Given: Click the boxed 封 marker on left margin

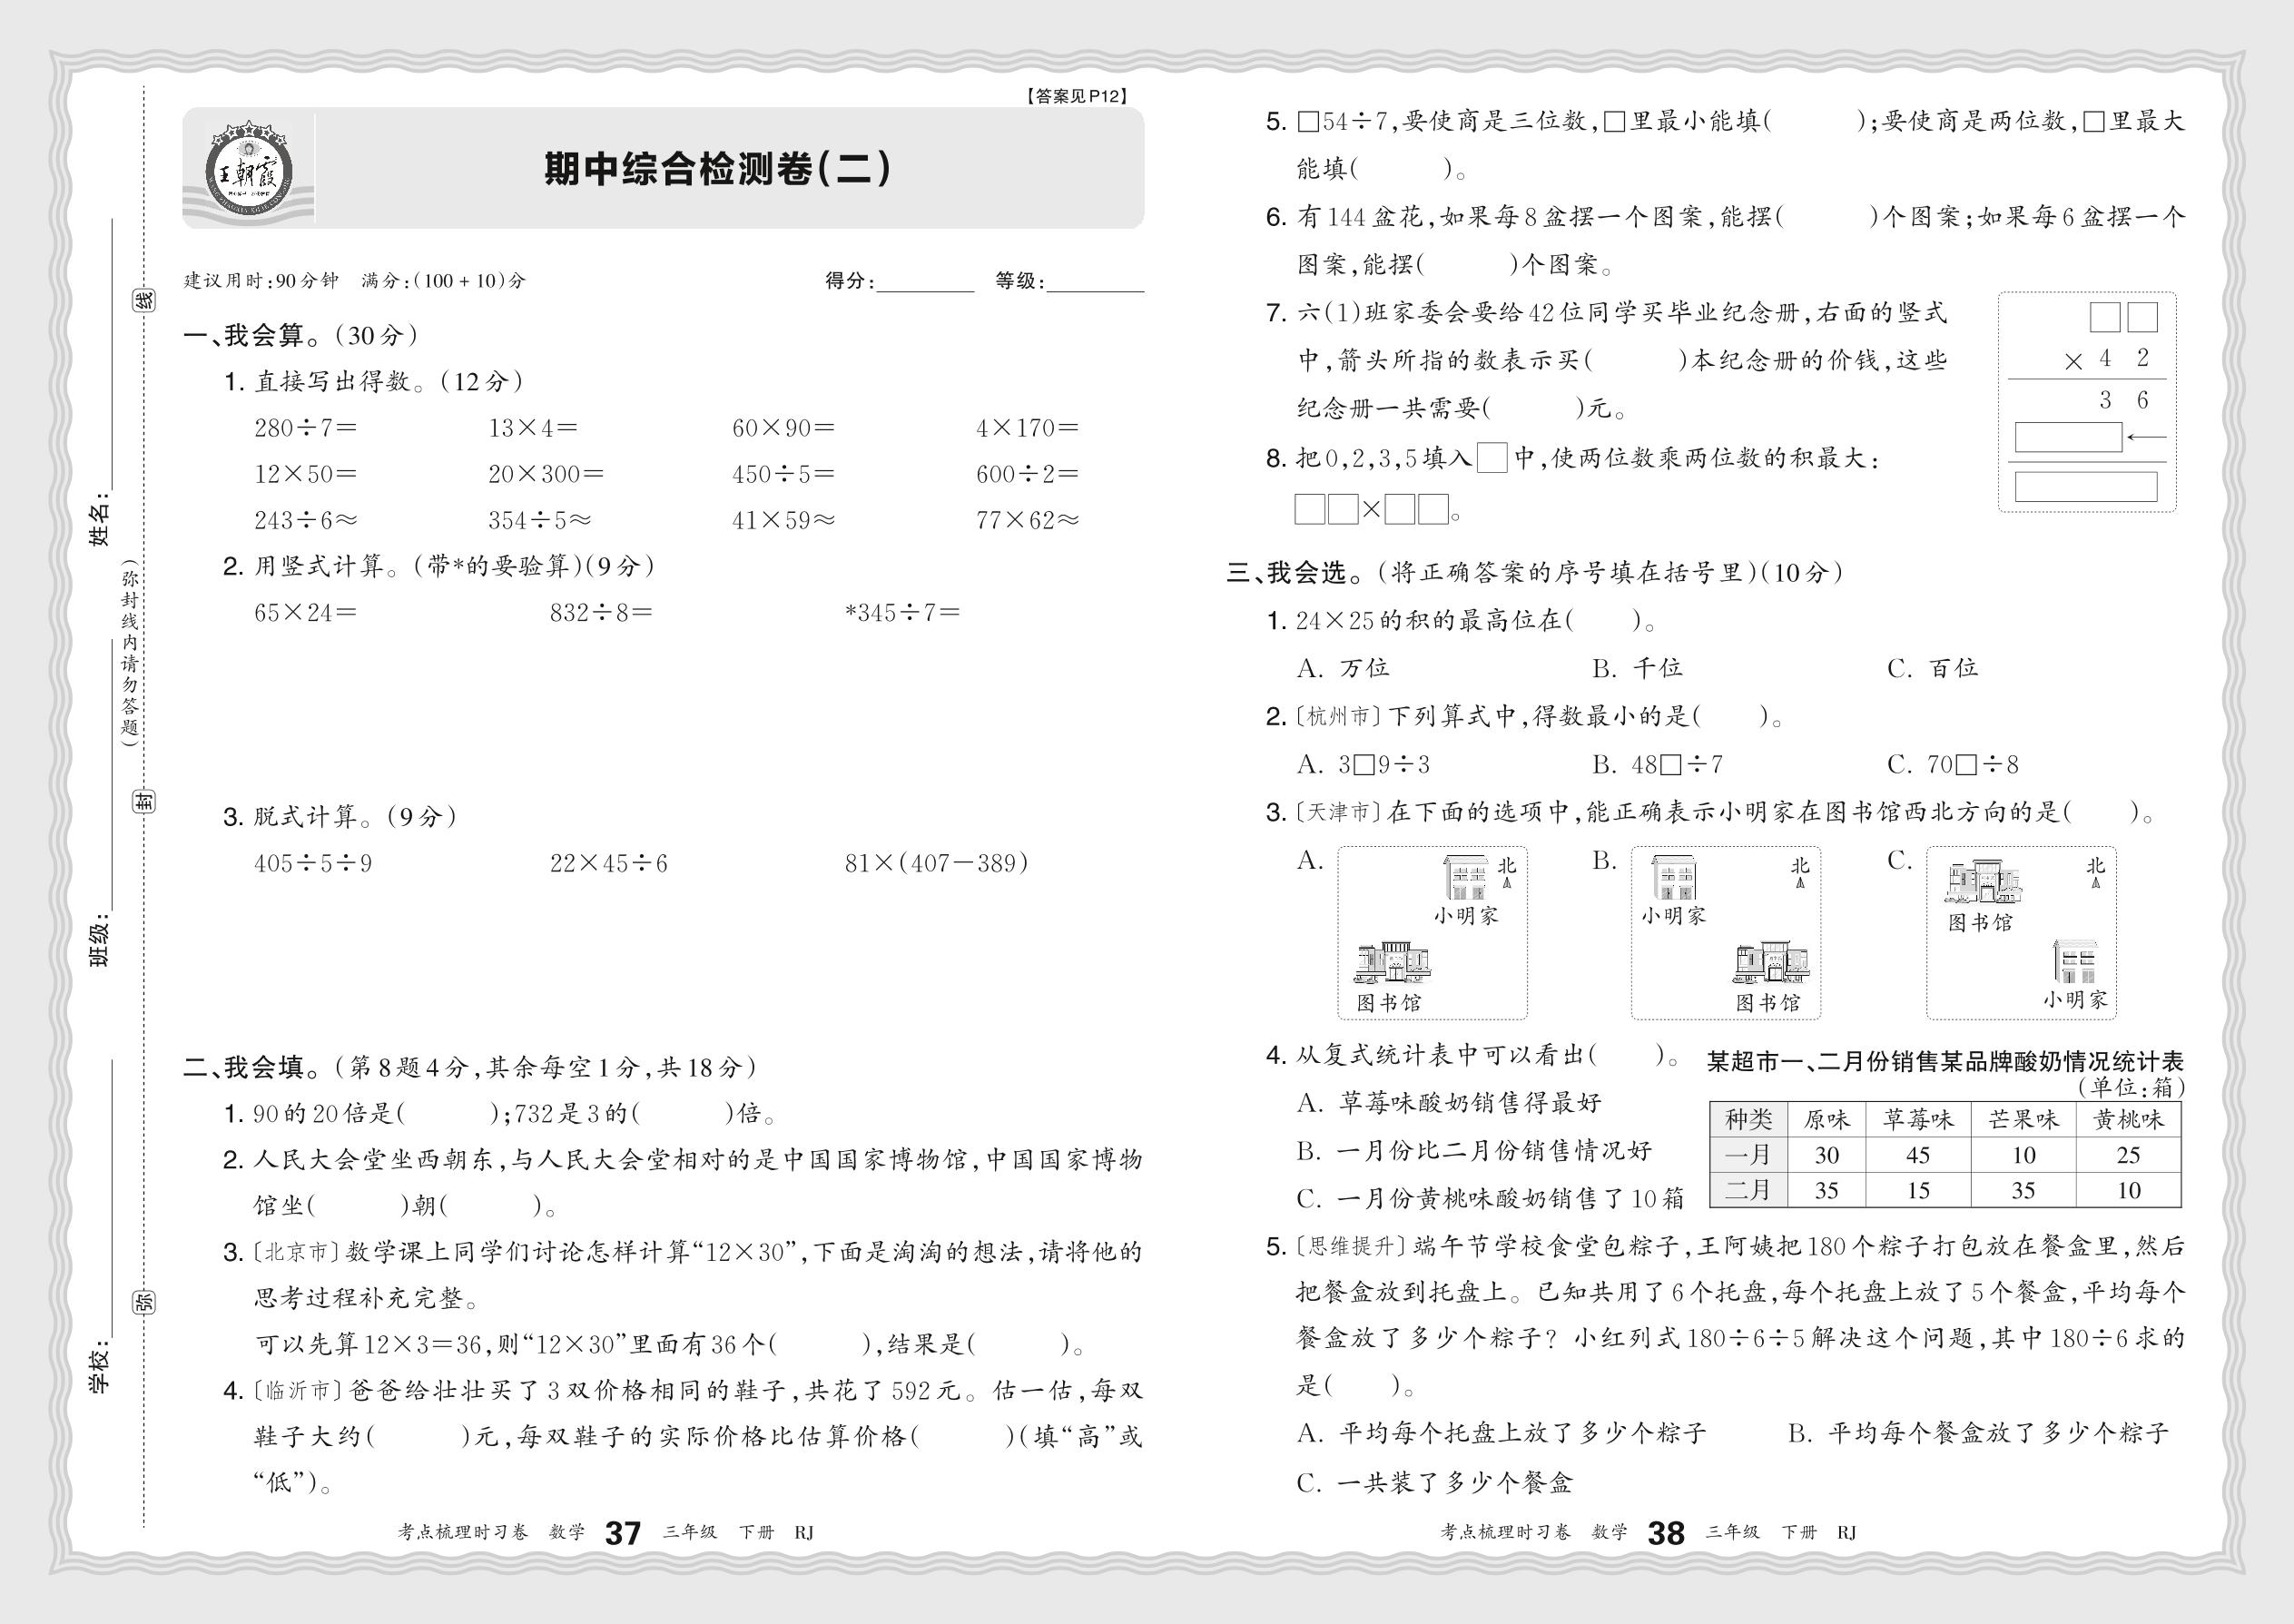Looking at the screenshot, I should [x=145, y=800].
